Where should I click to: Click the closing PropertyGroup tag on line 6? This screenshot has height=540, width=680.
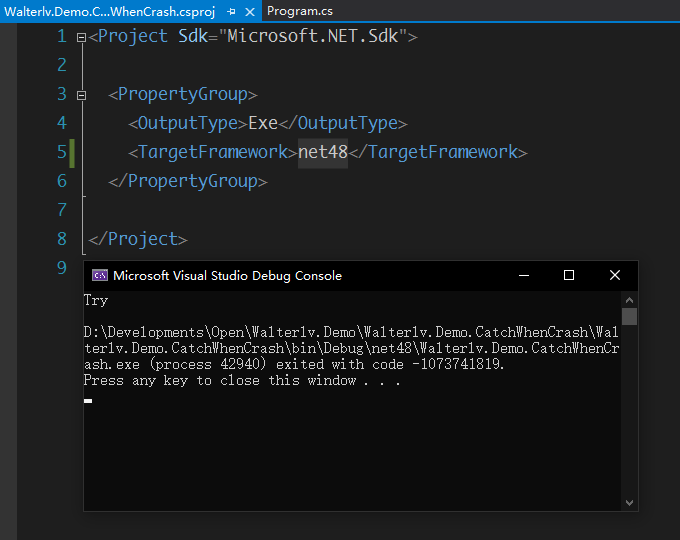point(188,181)
